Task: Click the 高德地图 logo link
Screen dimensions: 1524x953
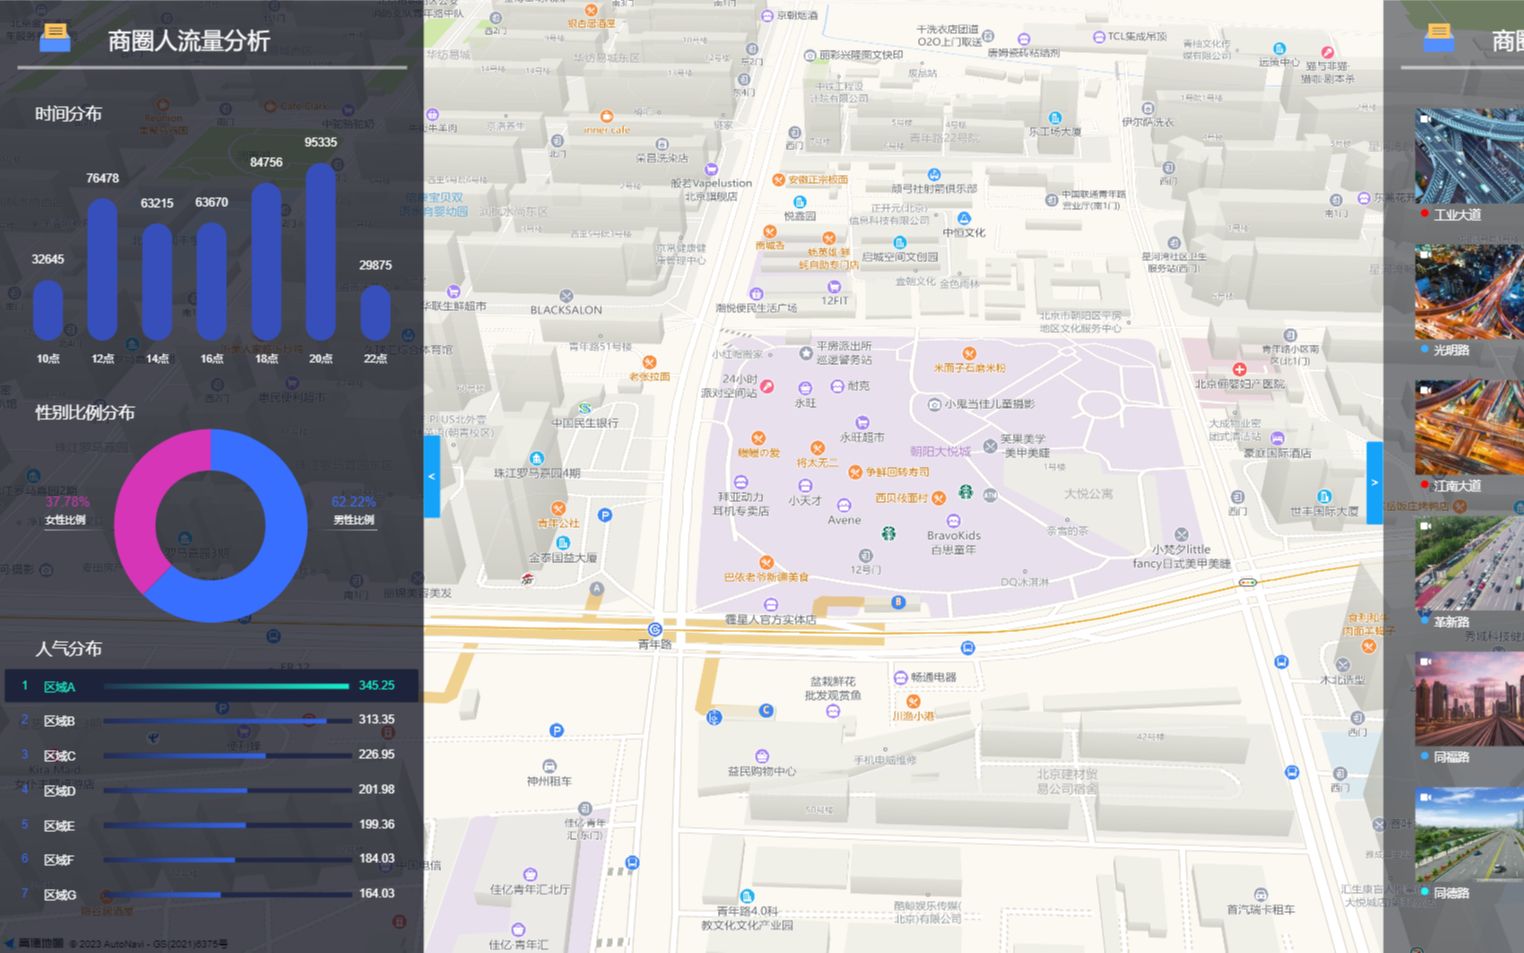Action: coord(35,943)
